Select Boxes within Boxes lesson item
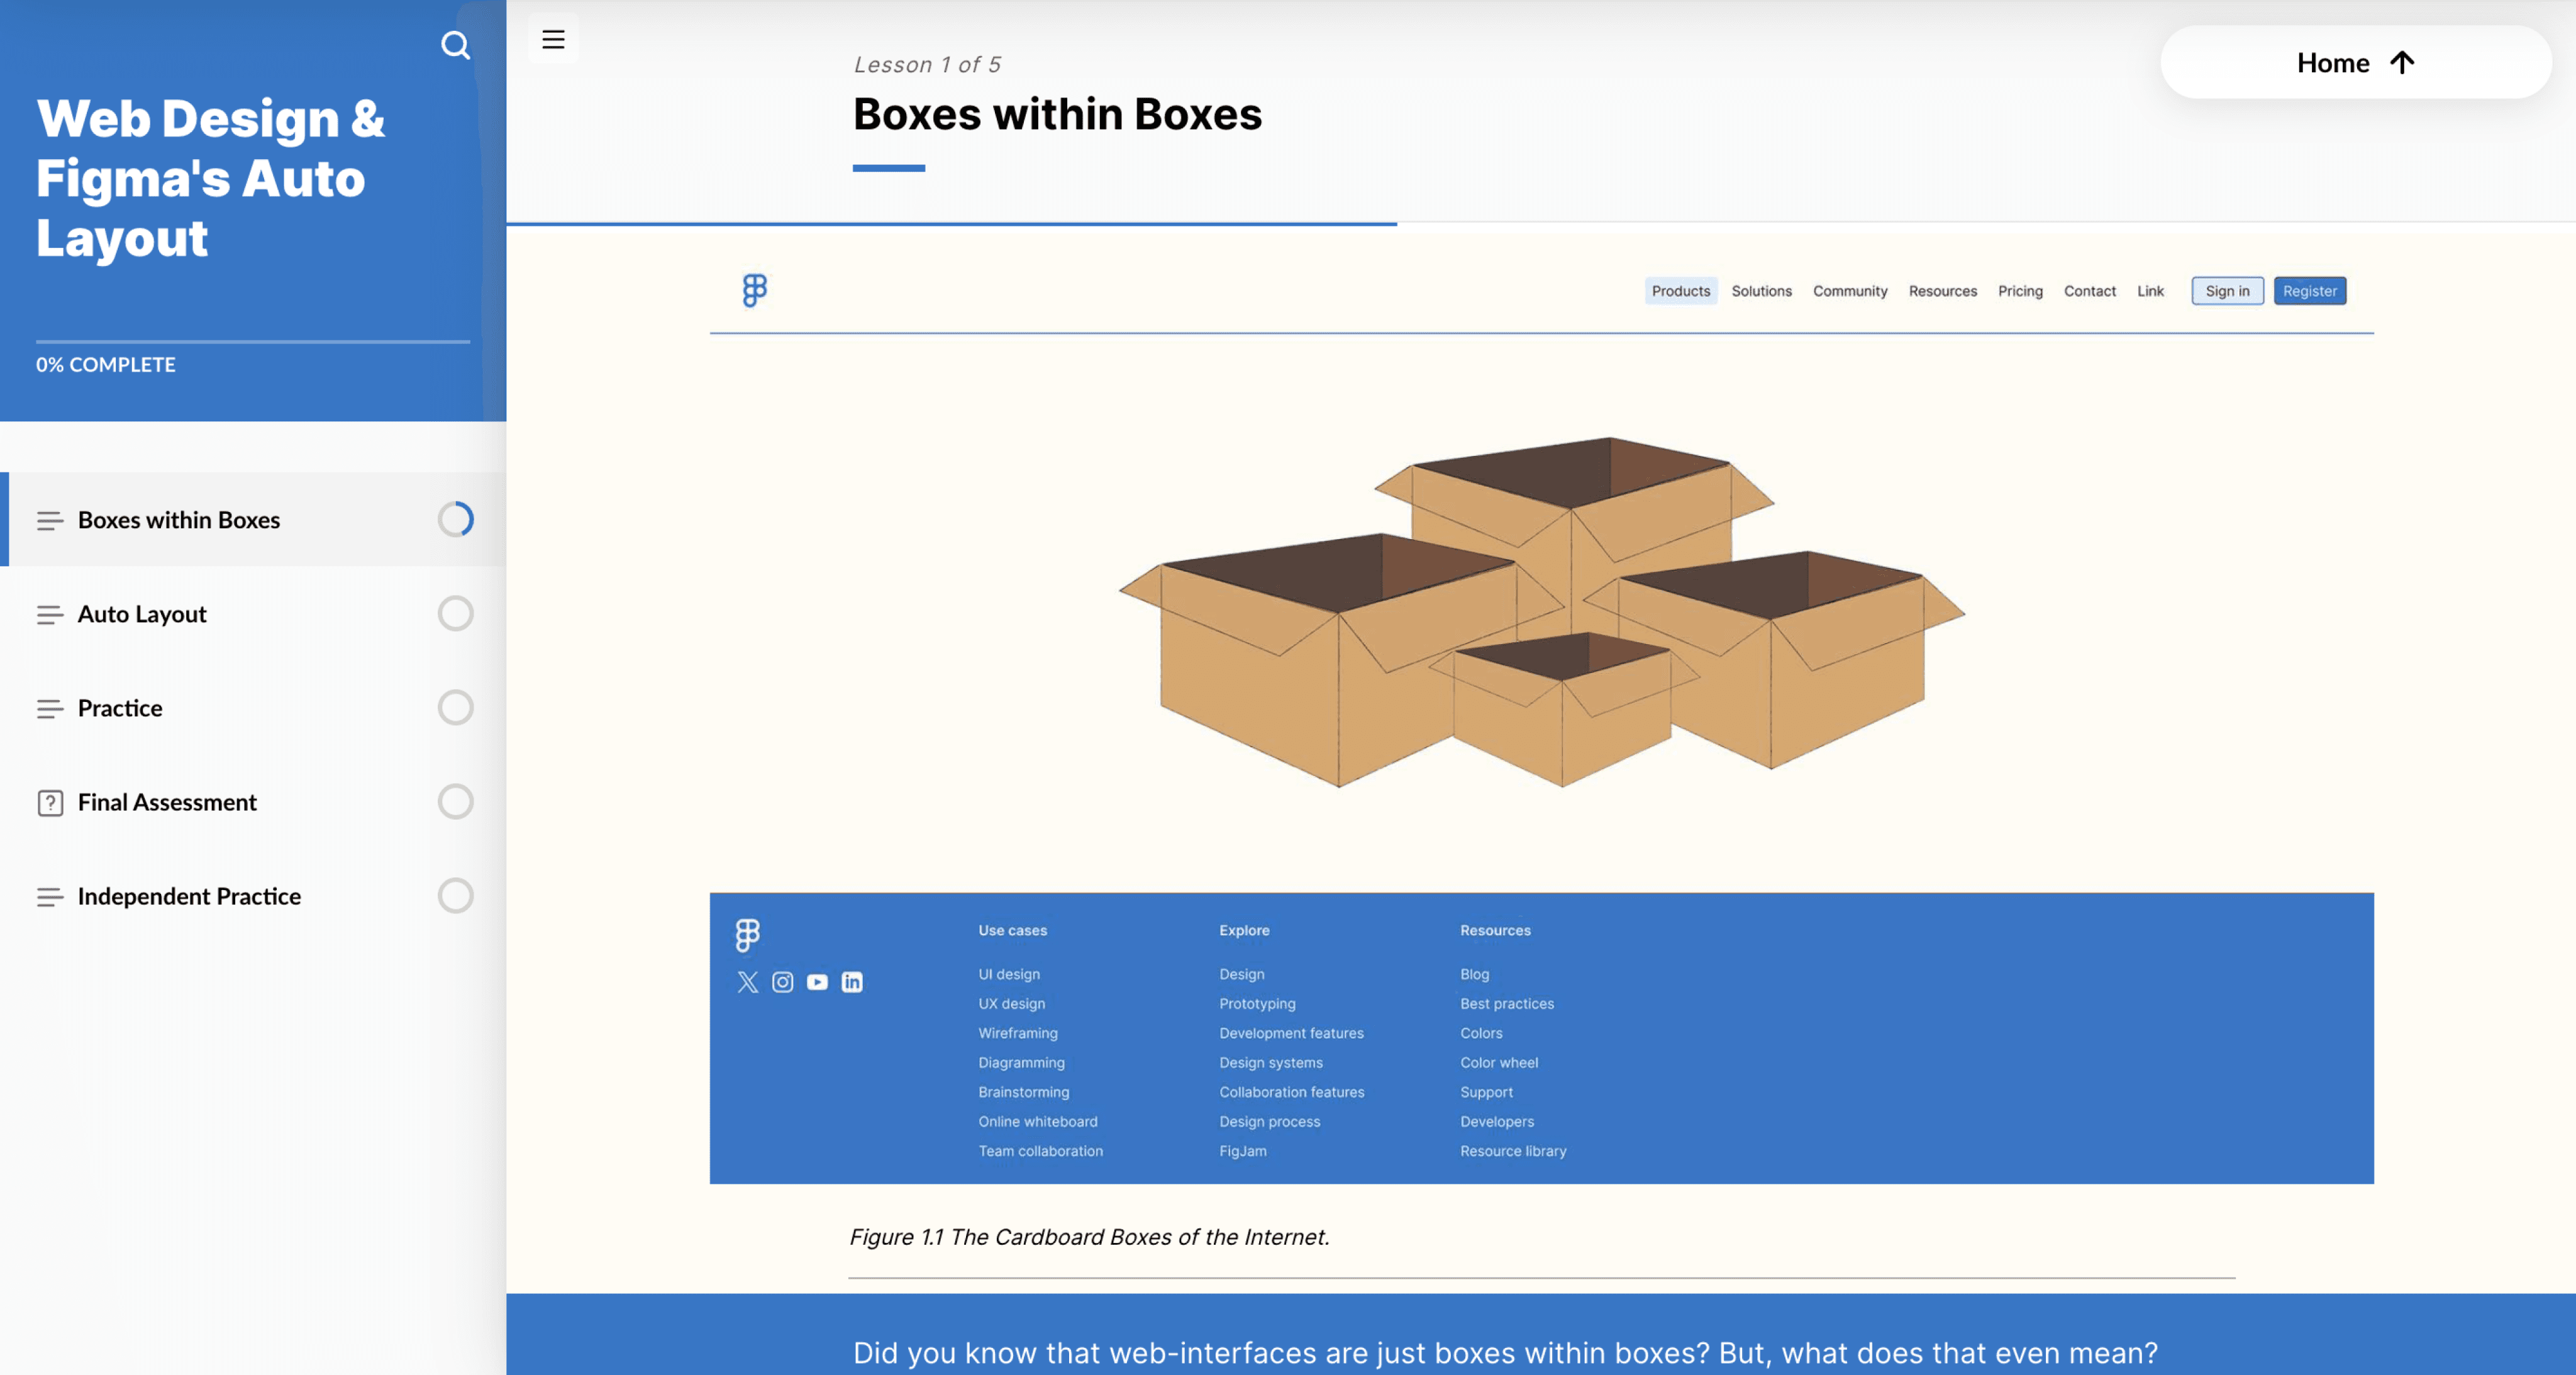 pyautogui.click(x=179, y=520)
